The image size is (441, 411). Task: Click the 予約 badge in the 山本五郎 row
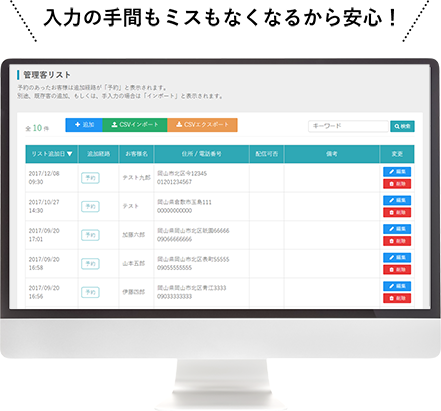point(90,264)
